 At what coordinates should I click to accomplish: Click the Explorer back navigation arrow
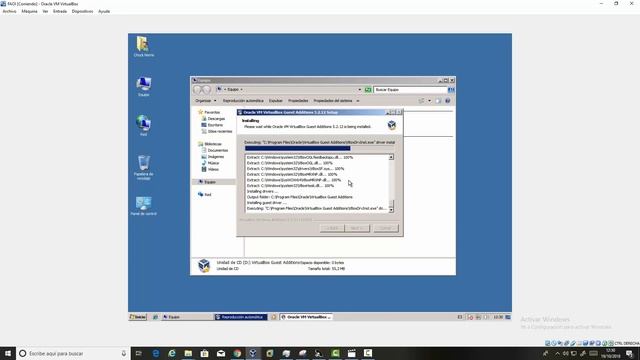pos(198,89)
